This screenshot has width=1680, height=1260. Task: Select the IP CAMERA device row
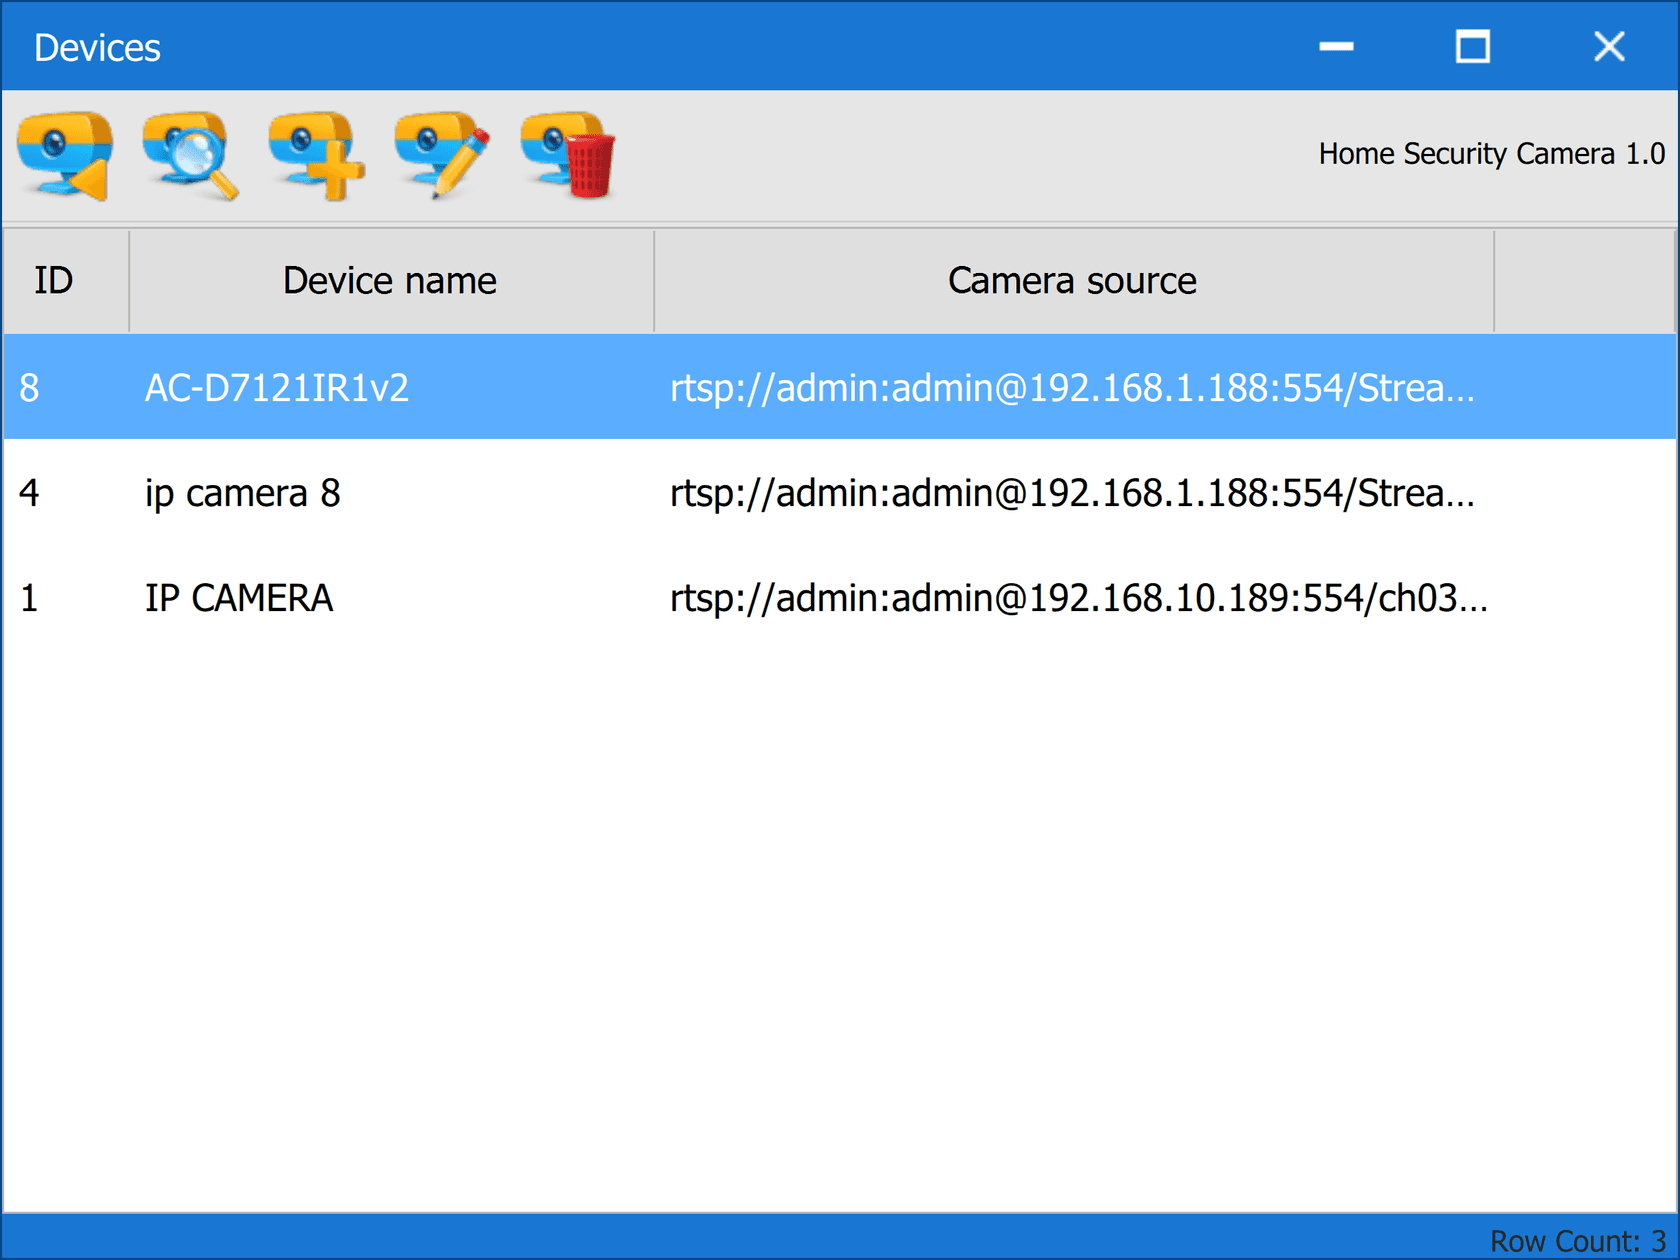(x=239, y=598)
